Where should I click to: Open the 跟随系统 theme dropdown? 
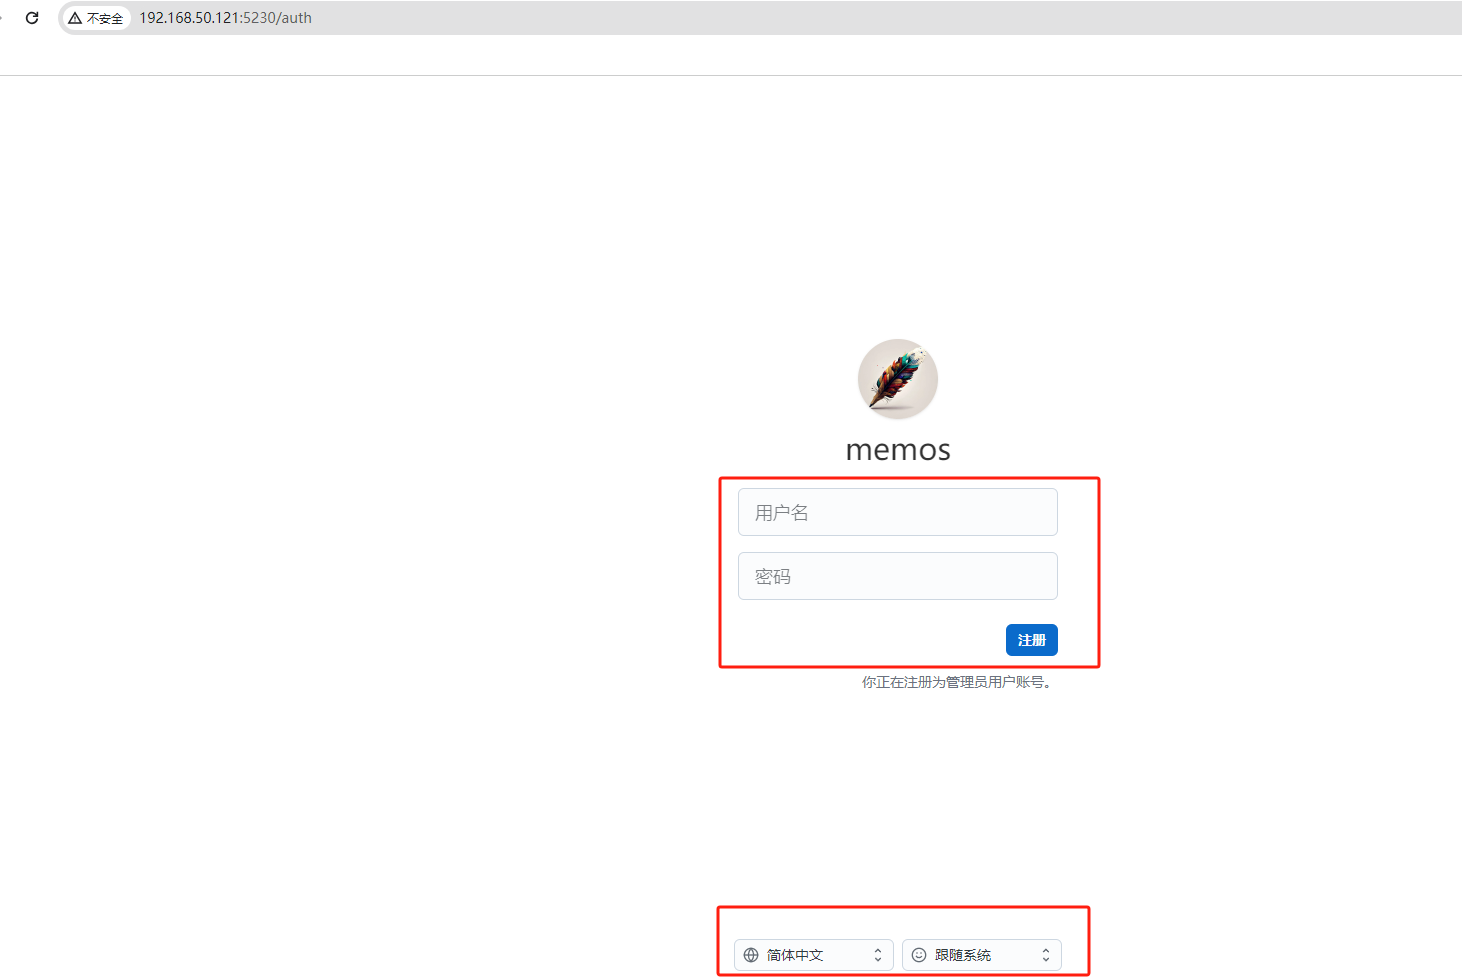point(982,955)
